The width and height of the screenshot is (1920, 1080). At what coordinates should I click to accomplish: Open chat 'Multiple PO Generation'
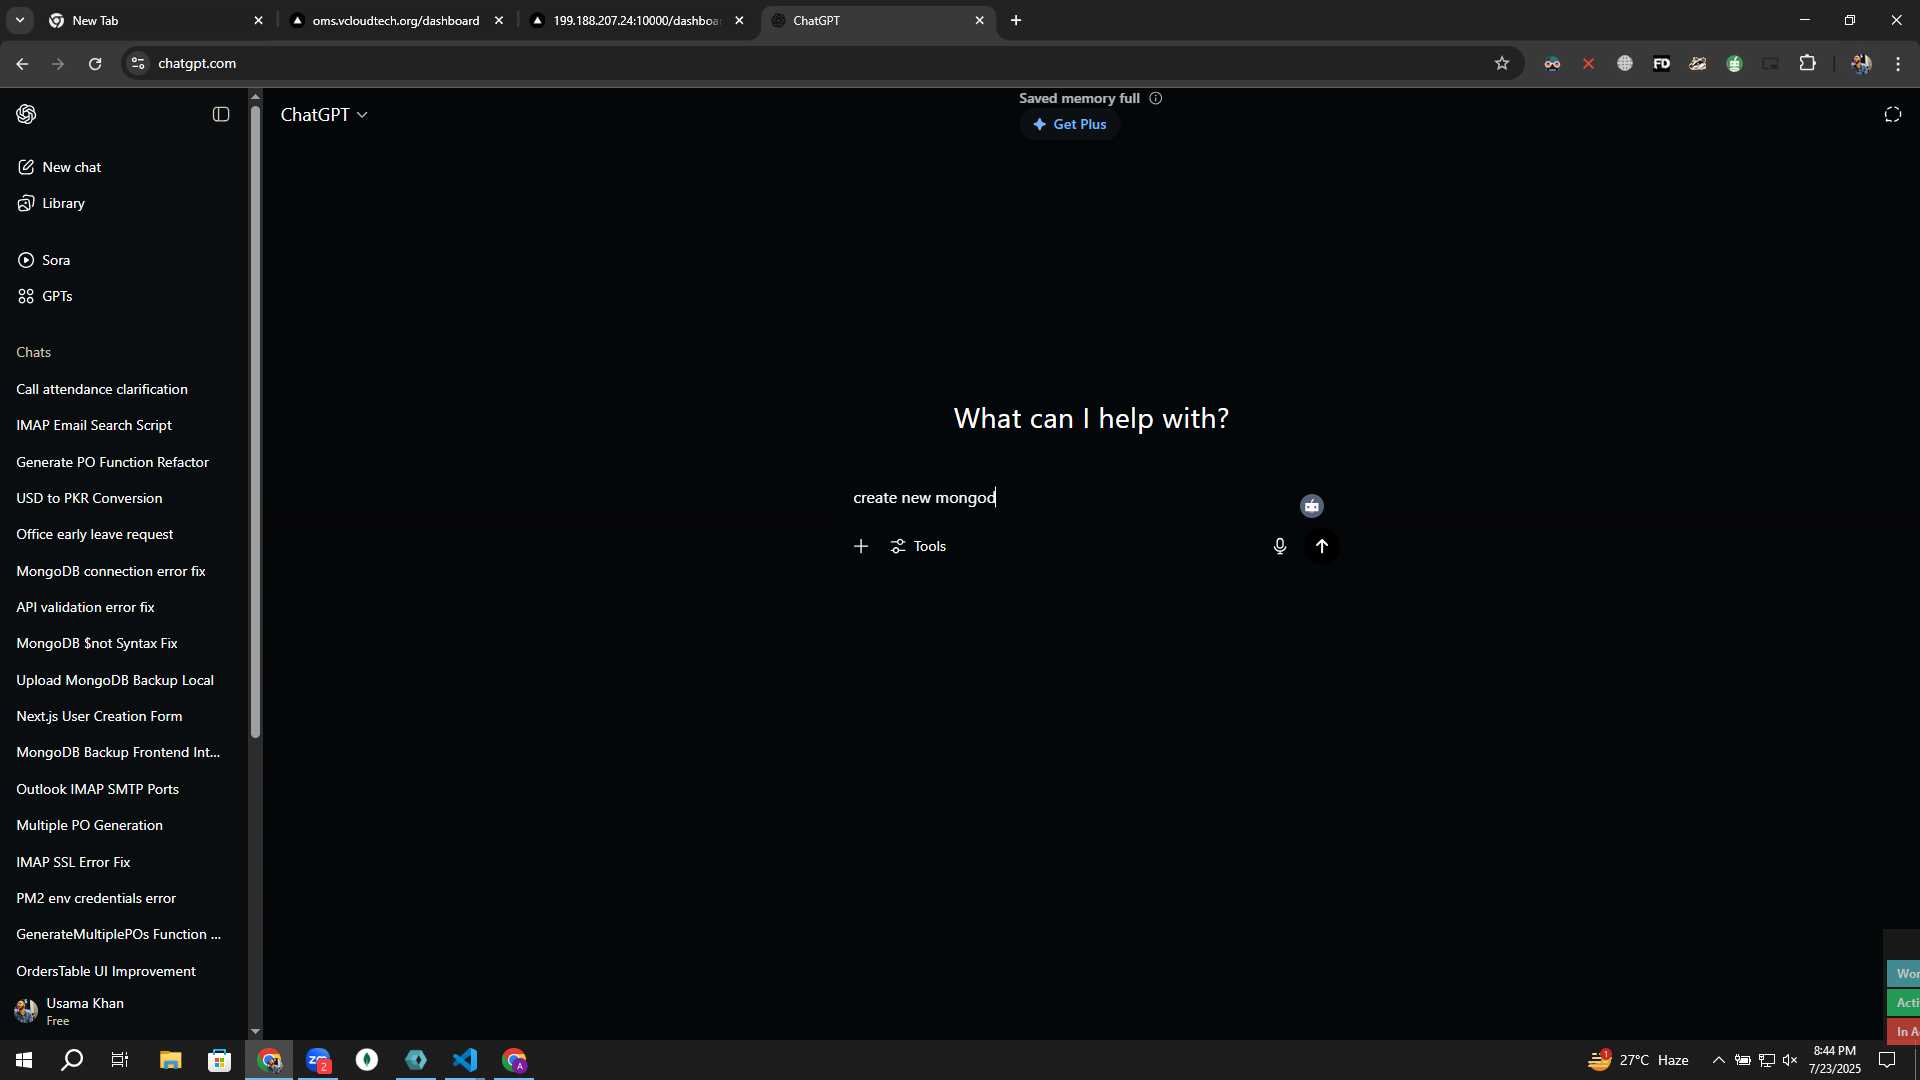[89, 825]
